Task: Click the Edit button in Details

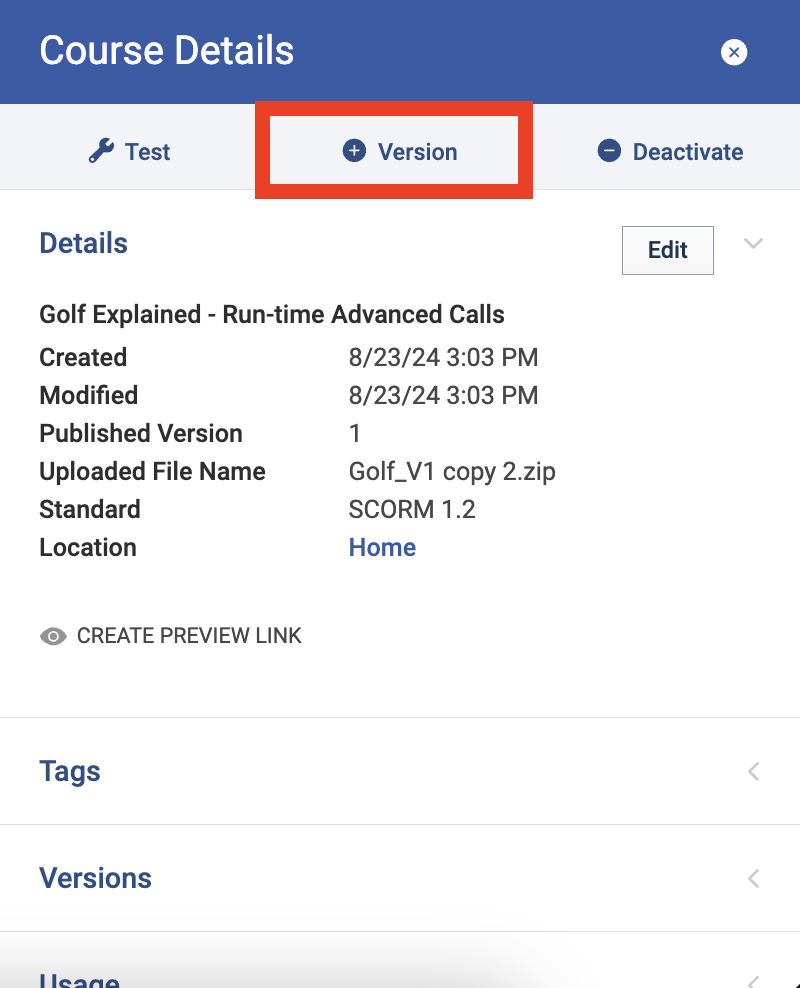Action: (667, 250)
